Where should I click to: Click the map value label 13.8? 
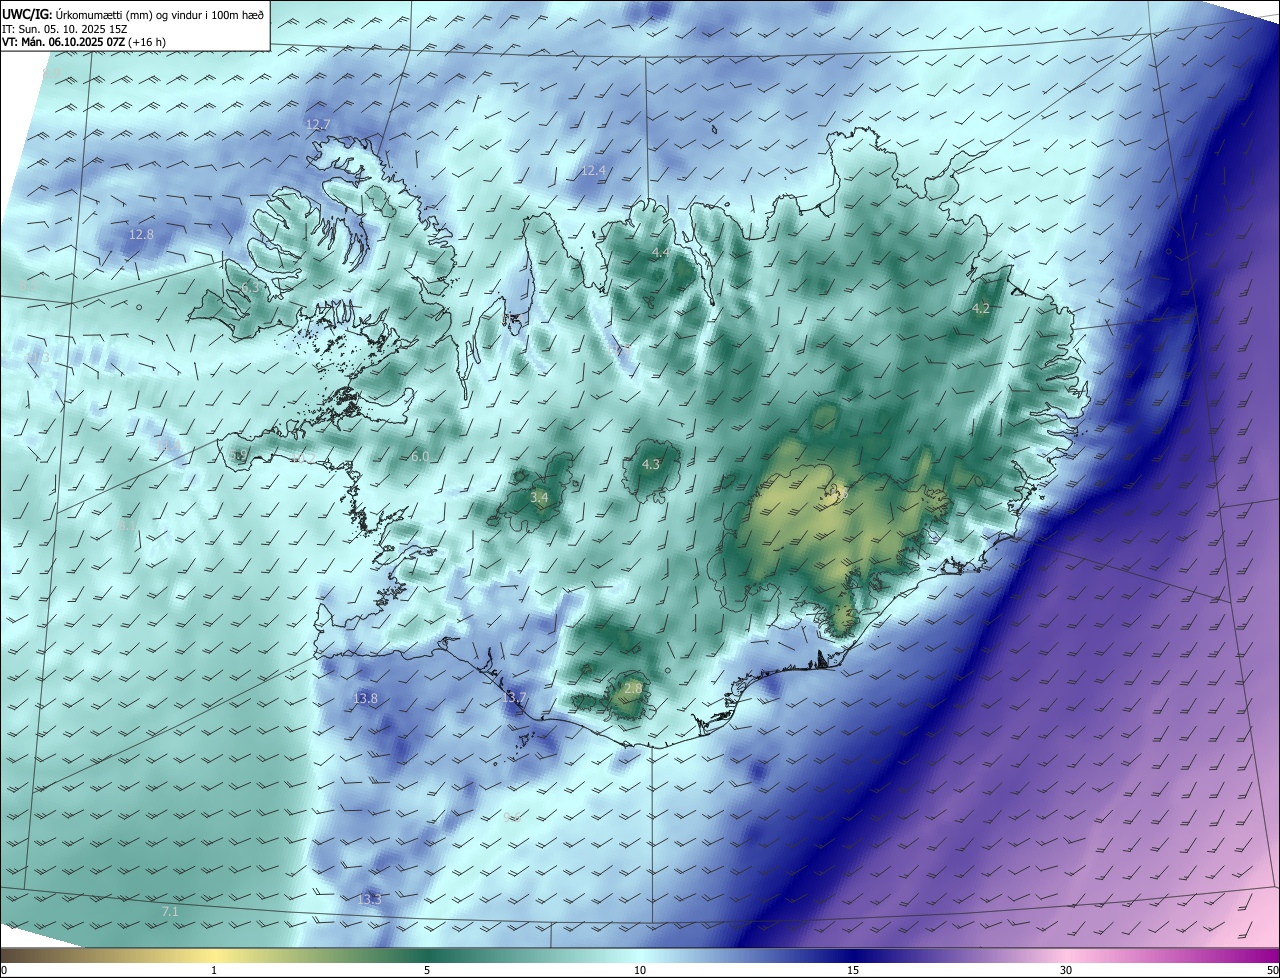pyautogui.click(x=366, y=698)
